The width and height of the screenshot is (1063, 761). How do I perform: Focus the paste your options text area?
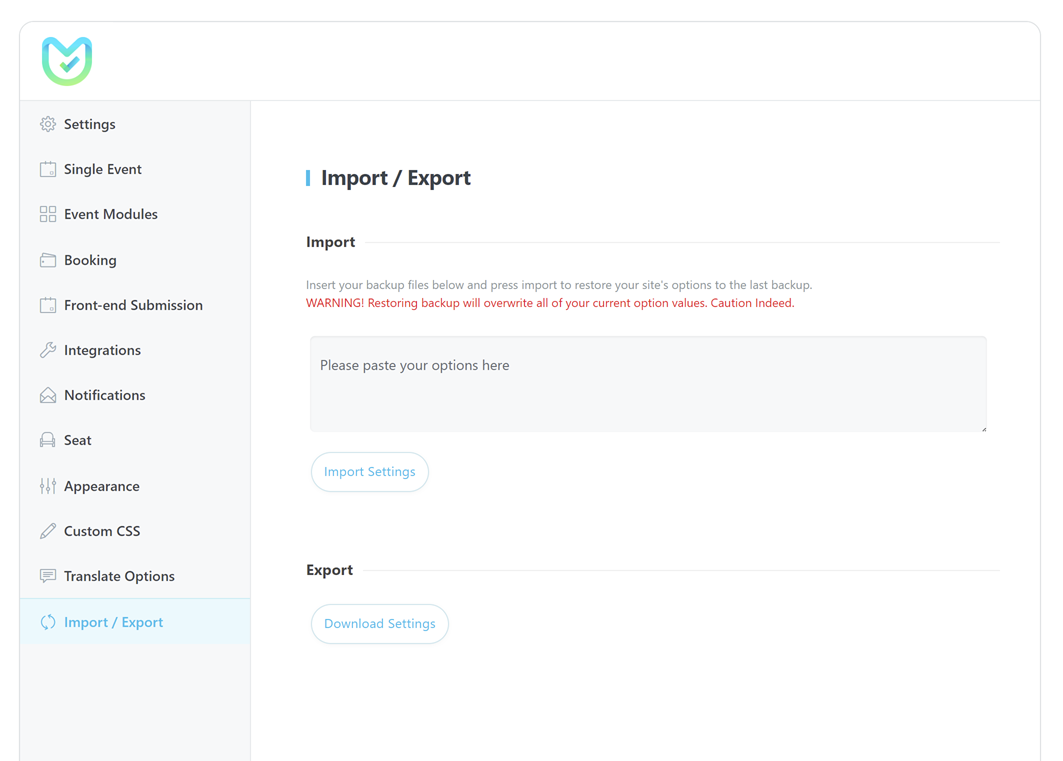click(648, 384)
